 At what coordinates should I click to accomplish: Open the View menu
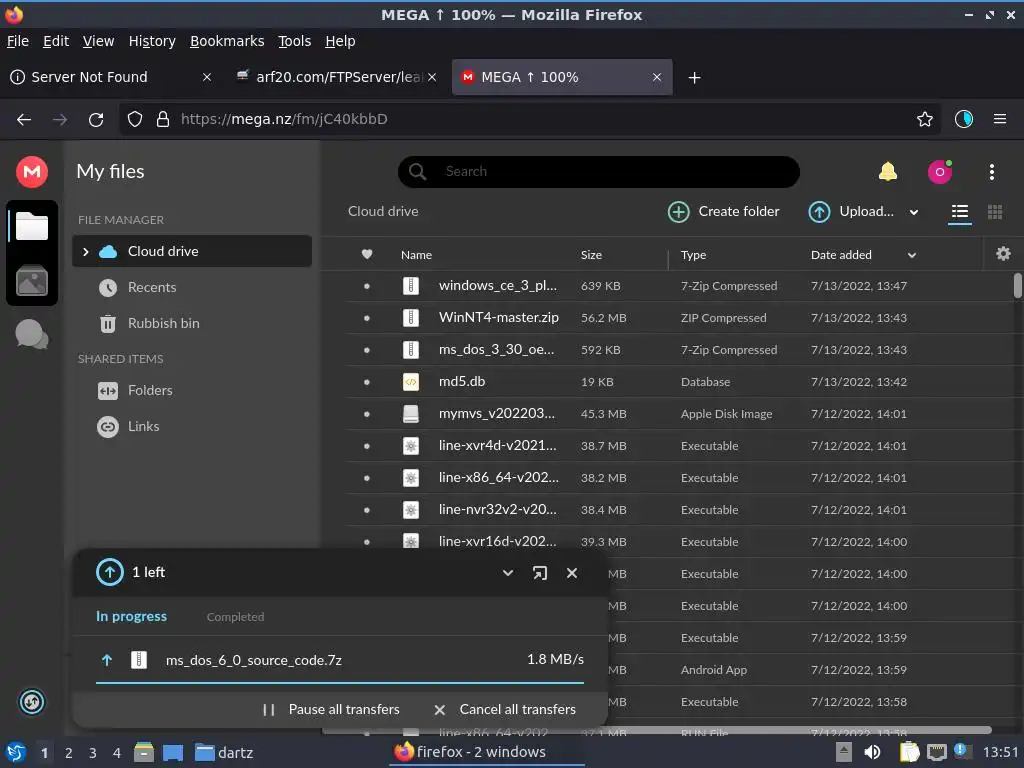pyautogui.click(x=98, y=41)
